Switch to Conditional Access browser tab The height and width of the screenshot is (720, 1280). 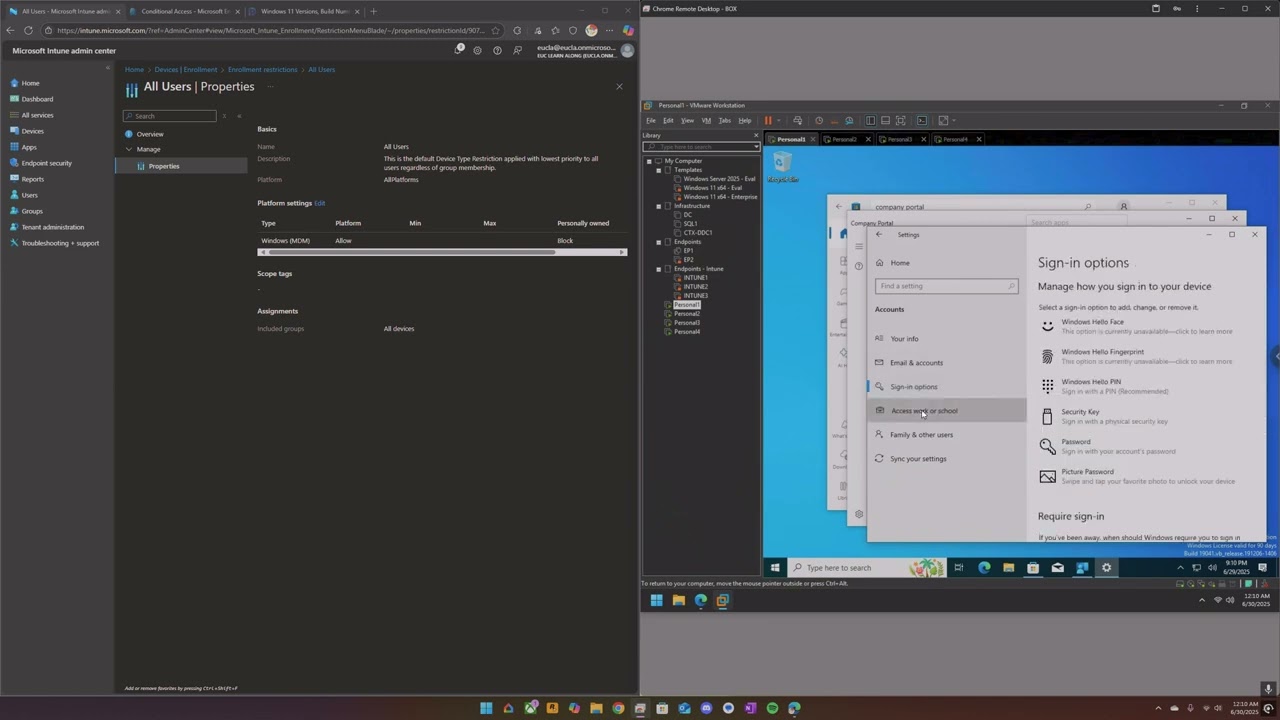click(x=185, y=11)
